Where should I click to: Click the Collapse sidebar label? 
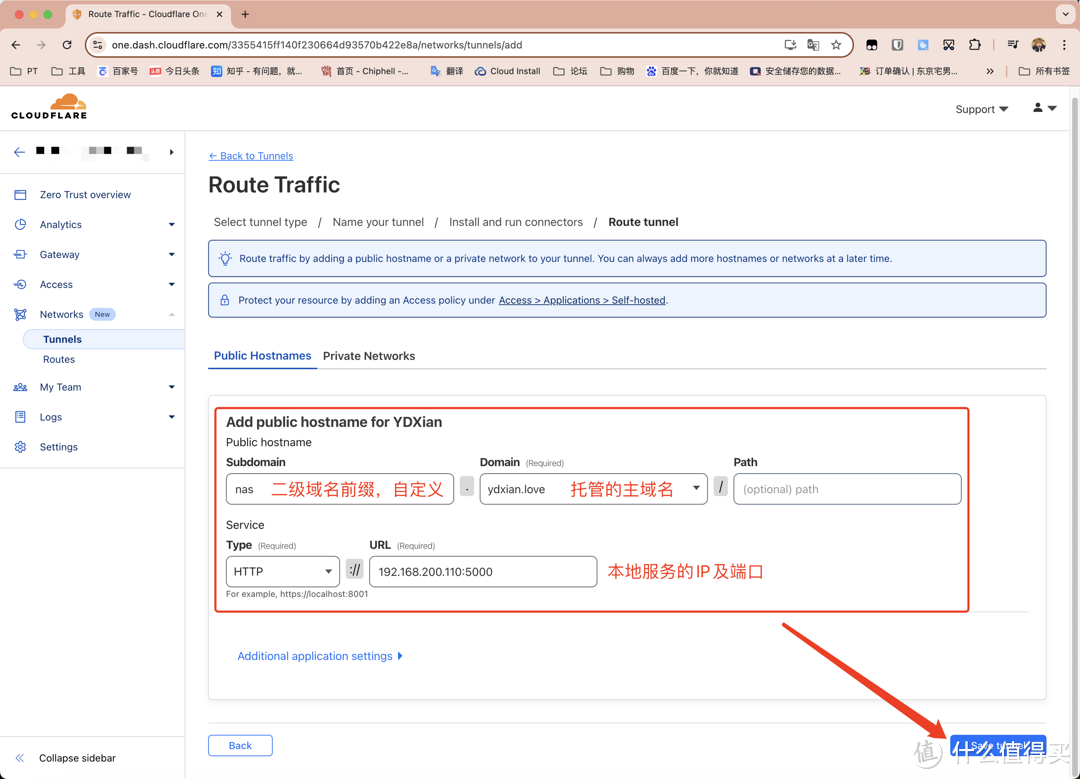tap(77, 758)
